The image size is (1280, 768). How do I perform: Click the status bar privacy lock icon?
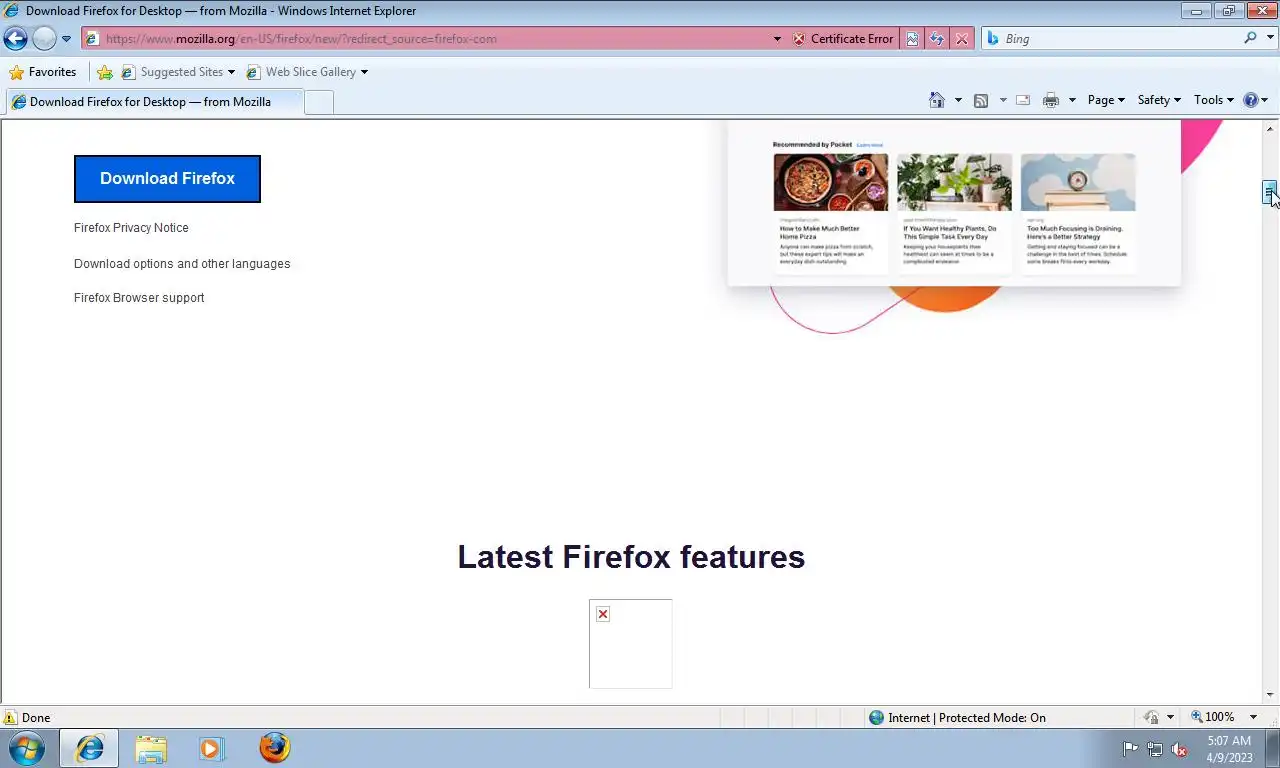[1152, 718]
